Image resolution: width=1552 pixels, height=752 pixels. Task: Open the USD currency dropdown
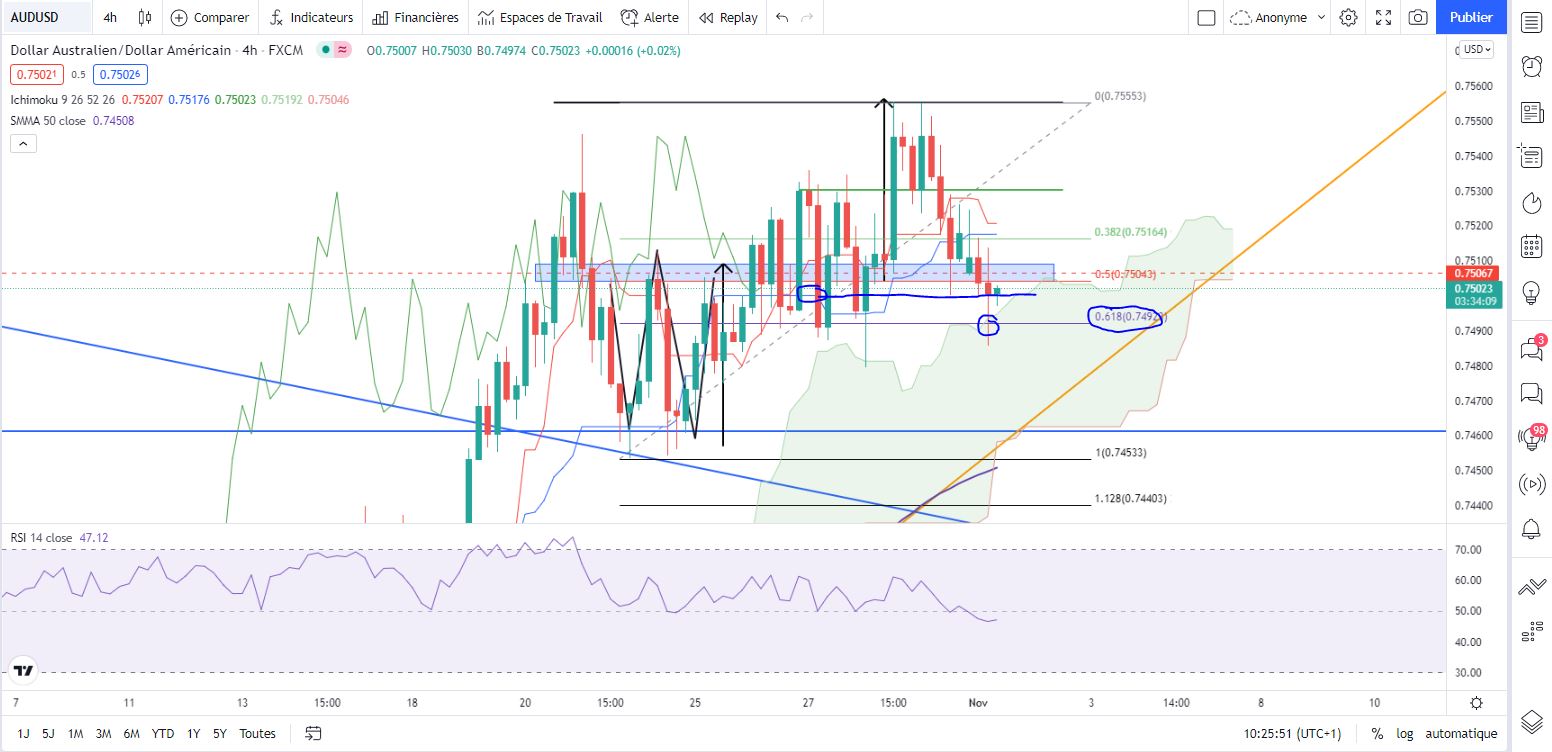pyautogui.click(x=1476, y=49)
